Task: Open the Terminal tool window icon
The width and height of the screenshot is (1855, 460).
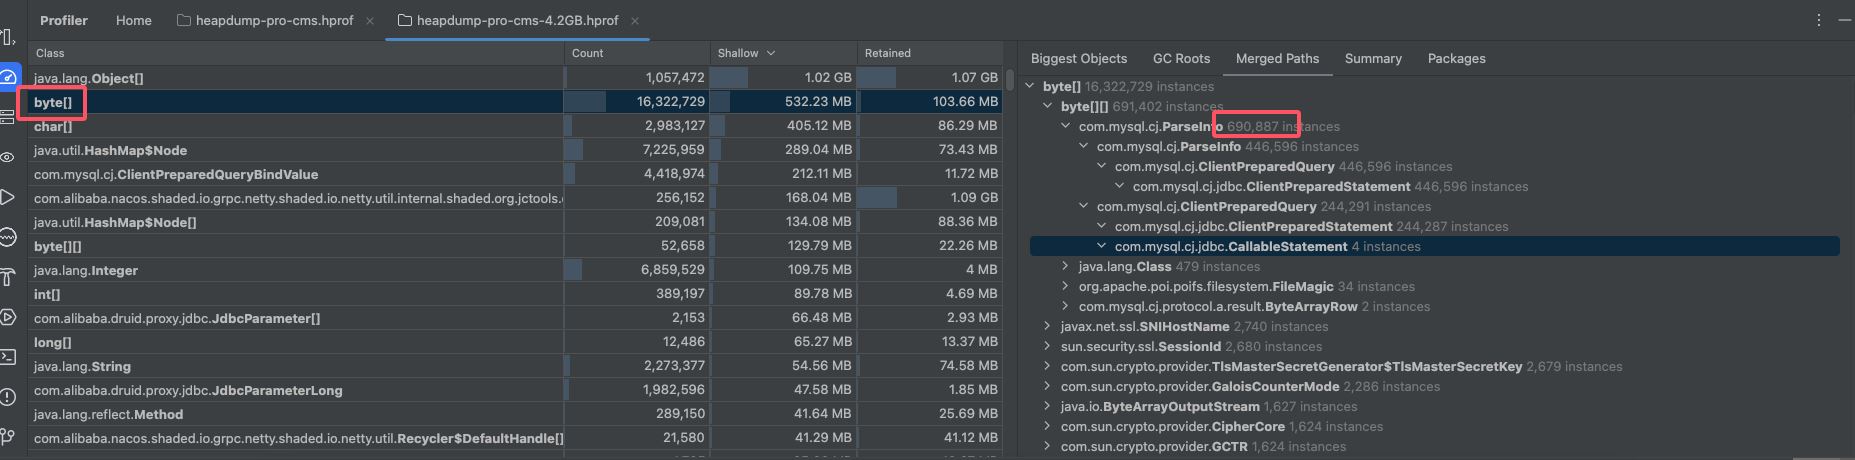Action: coord(8,357)
